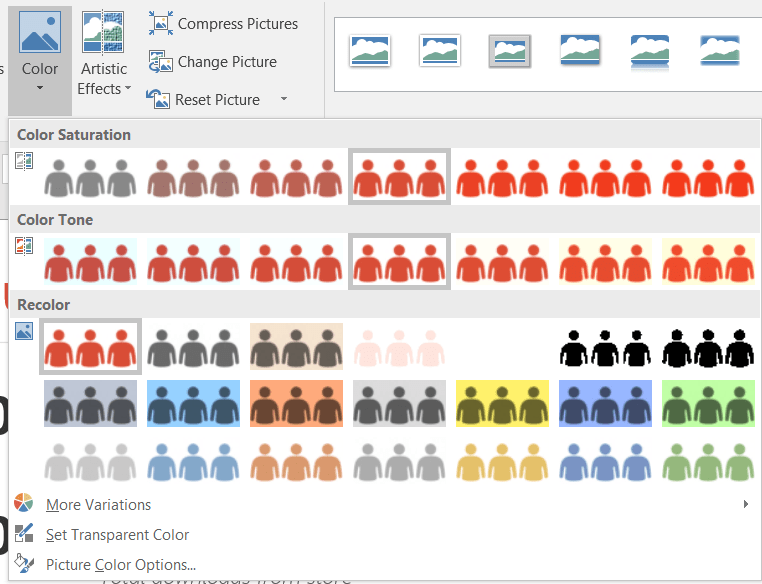Click the Reset Picture icon
Image resolution: width=762 pixels, height=584 pixels.
[158, 99]
